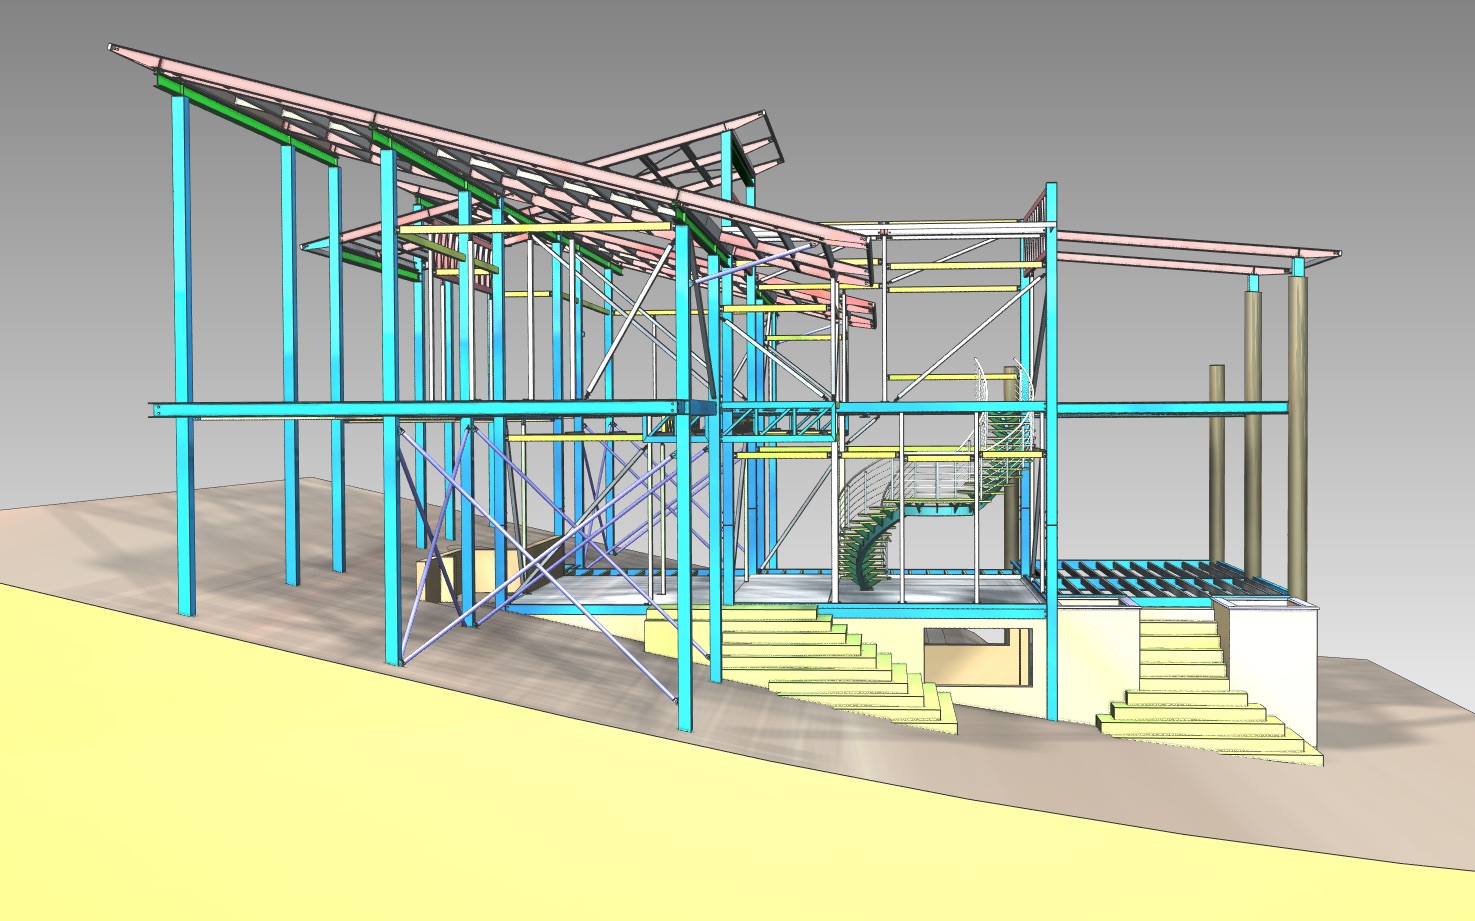The image size is (1475, 921).
Task: Select the tall cyan column right of spiral stair
Action: (1050, 450)
